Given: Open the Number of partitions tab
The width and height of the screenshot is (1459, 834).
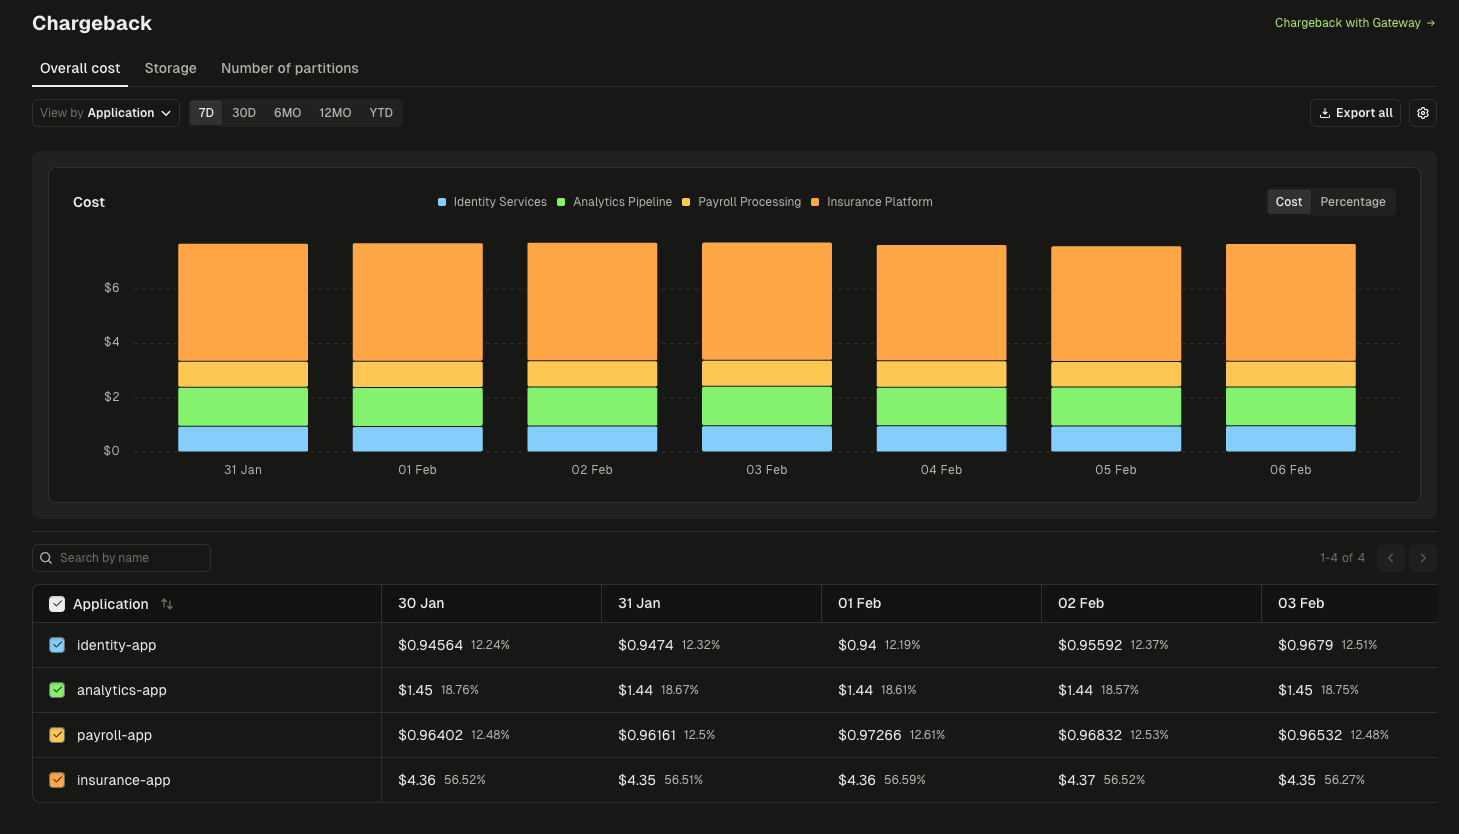Looking at the screenshot, I should [x=289, y=68].
